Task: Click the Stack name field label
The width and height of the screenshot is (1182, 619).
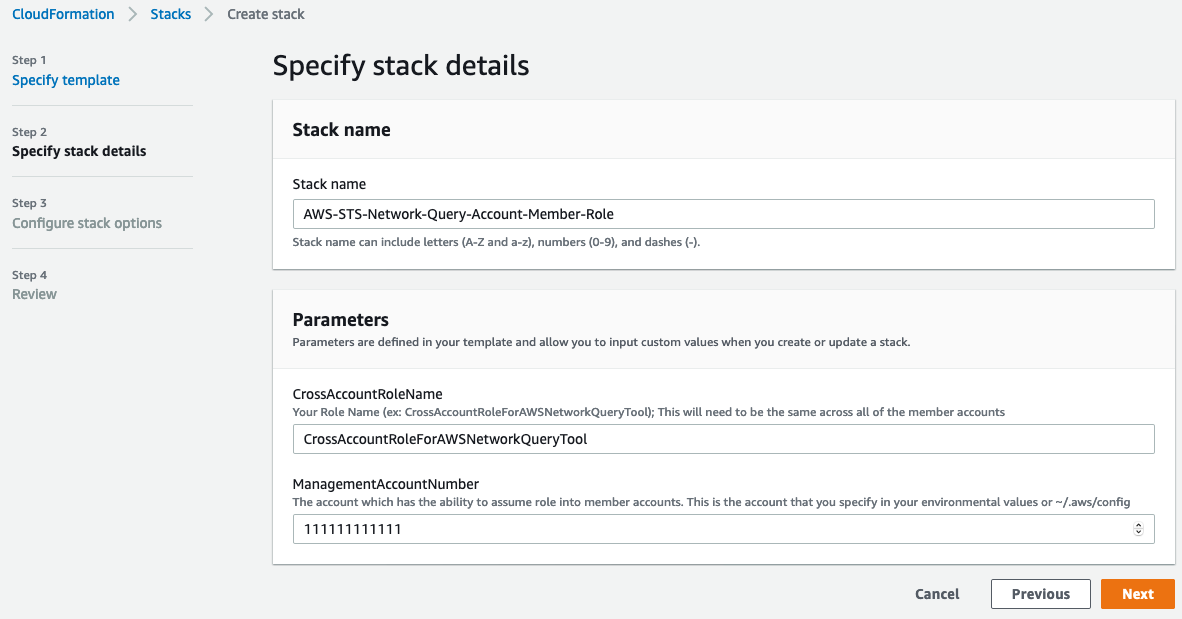Action: (329, 184)
